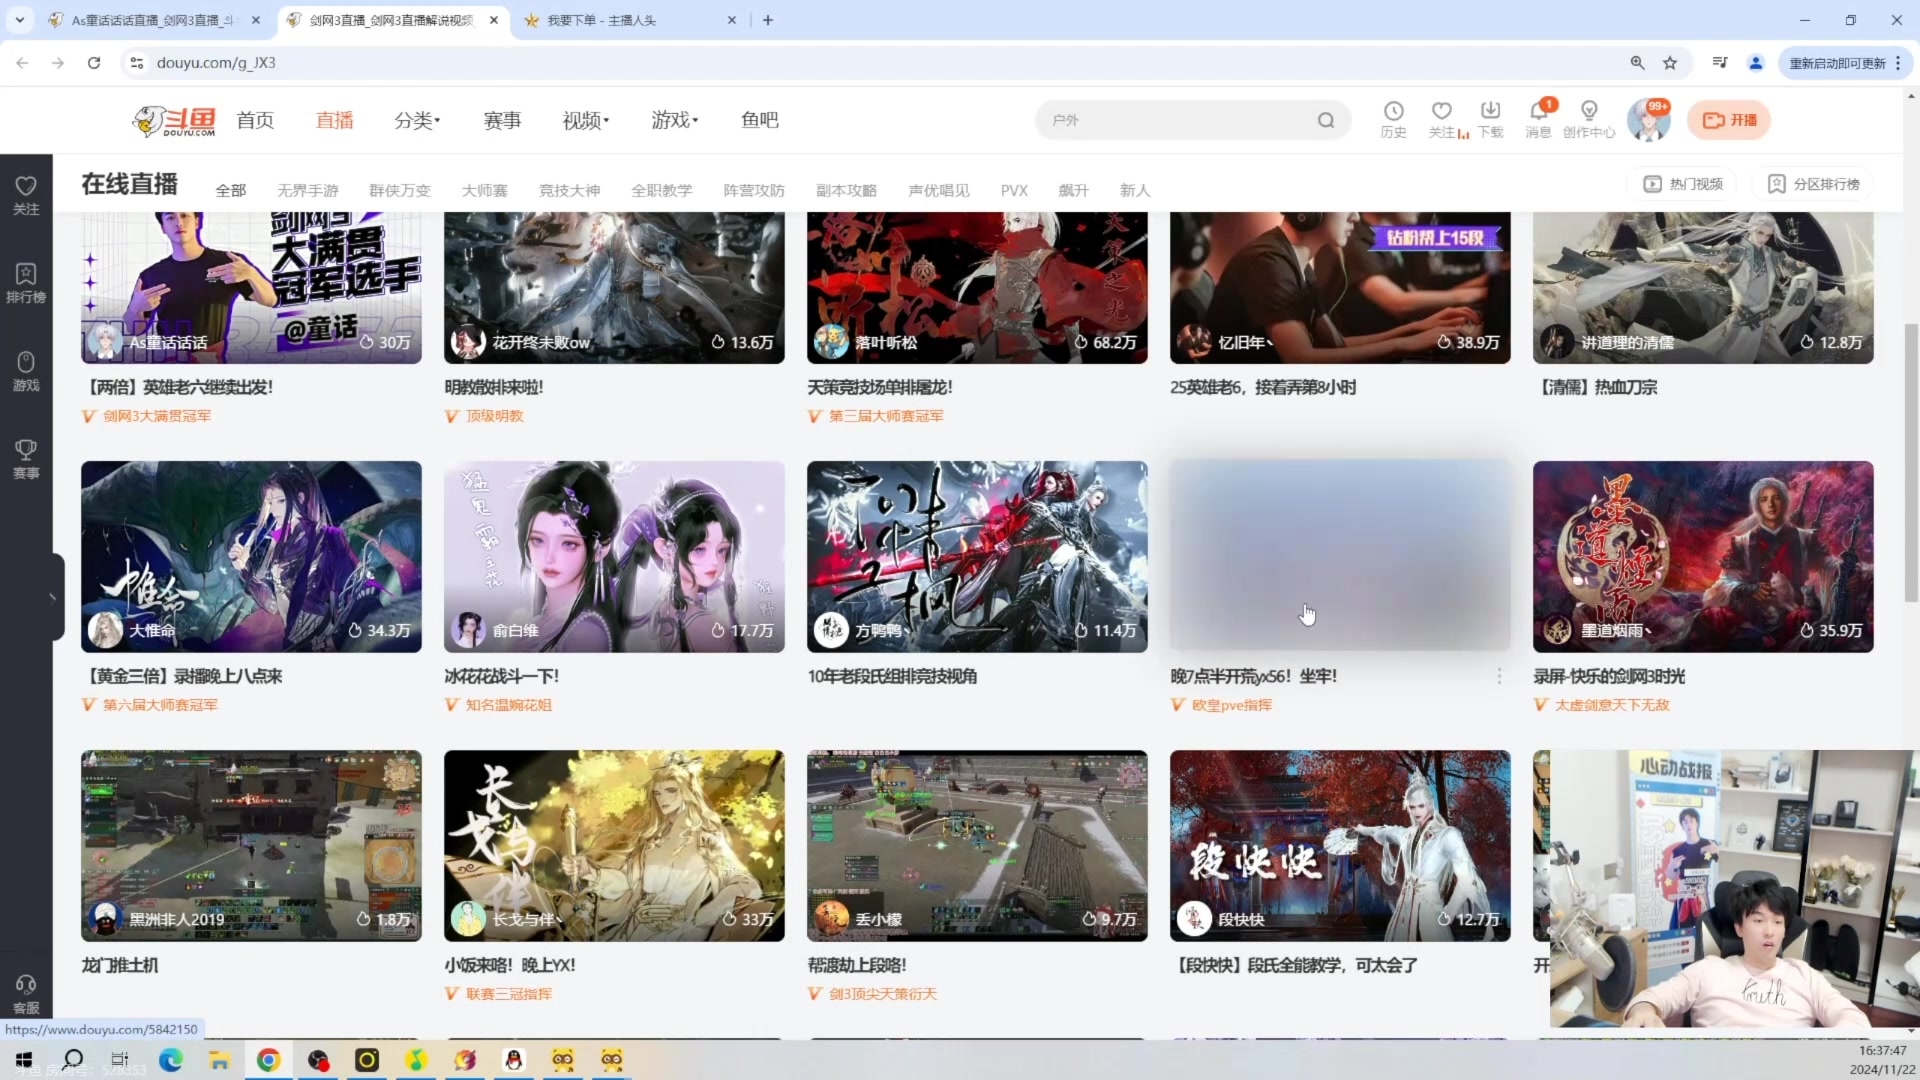Image resolution: width=1920 pixels, height=1080 pixels.
Task: Open 分区排行榜 button
Action: click(1812, 184)
